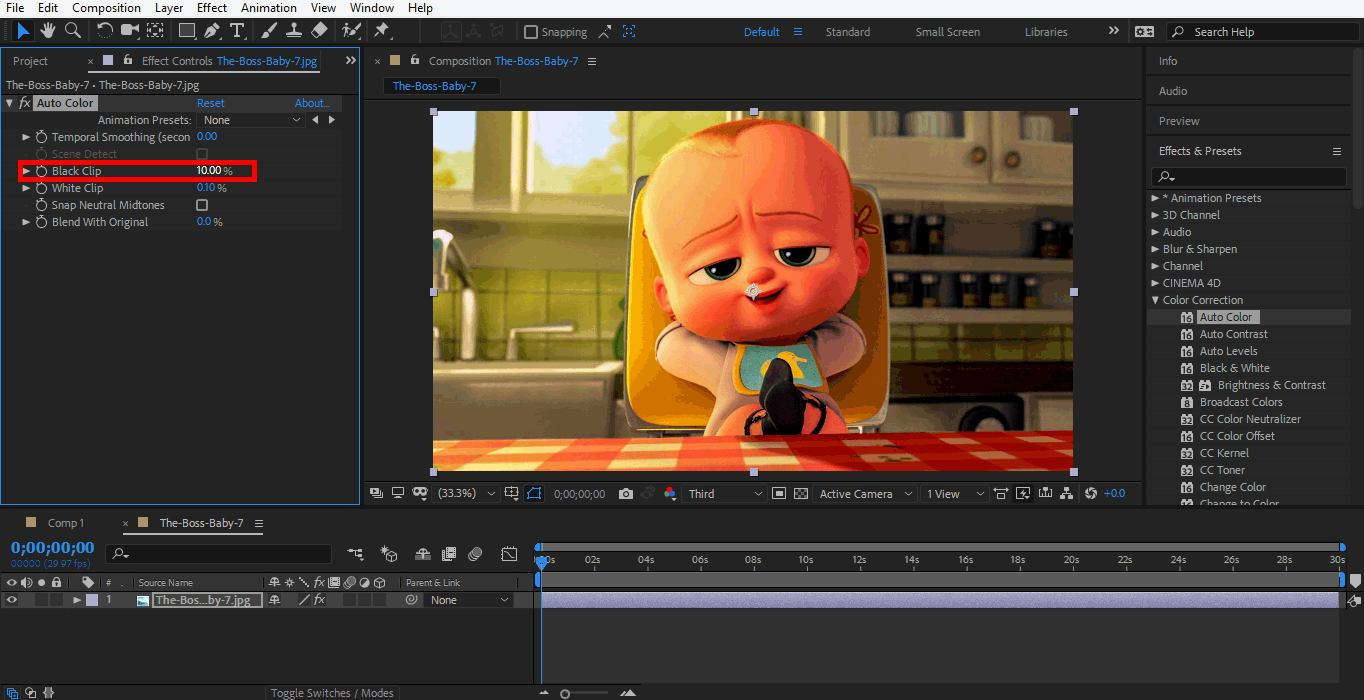The width and height of the screenshot is (1364, 700).
Task: Open the Composition menu
Action: [x=106, y=8]
